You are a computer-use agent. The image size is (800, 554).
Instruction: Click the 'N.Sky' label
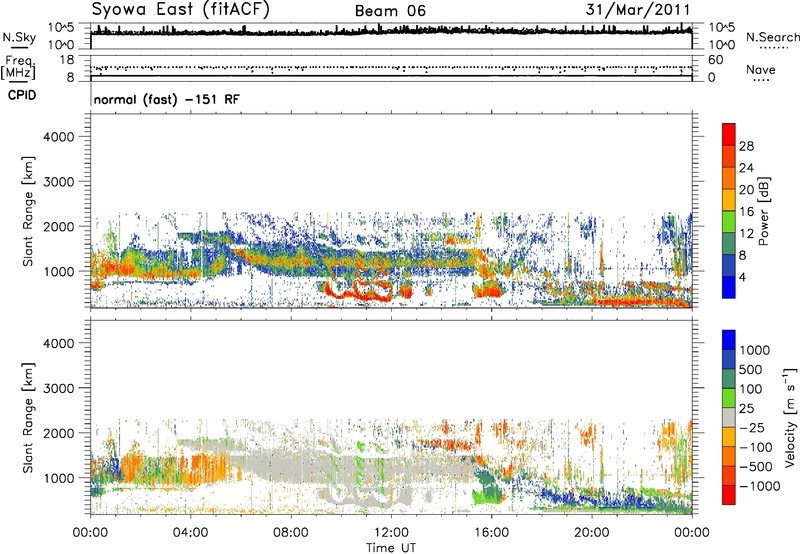(19, 37)
